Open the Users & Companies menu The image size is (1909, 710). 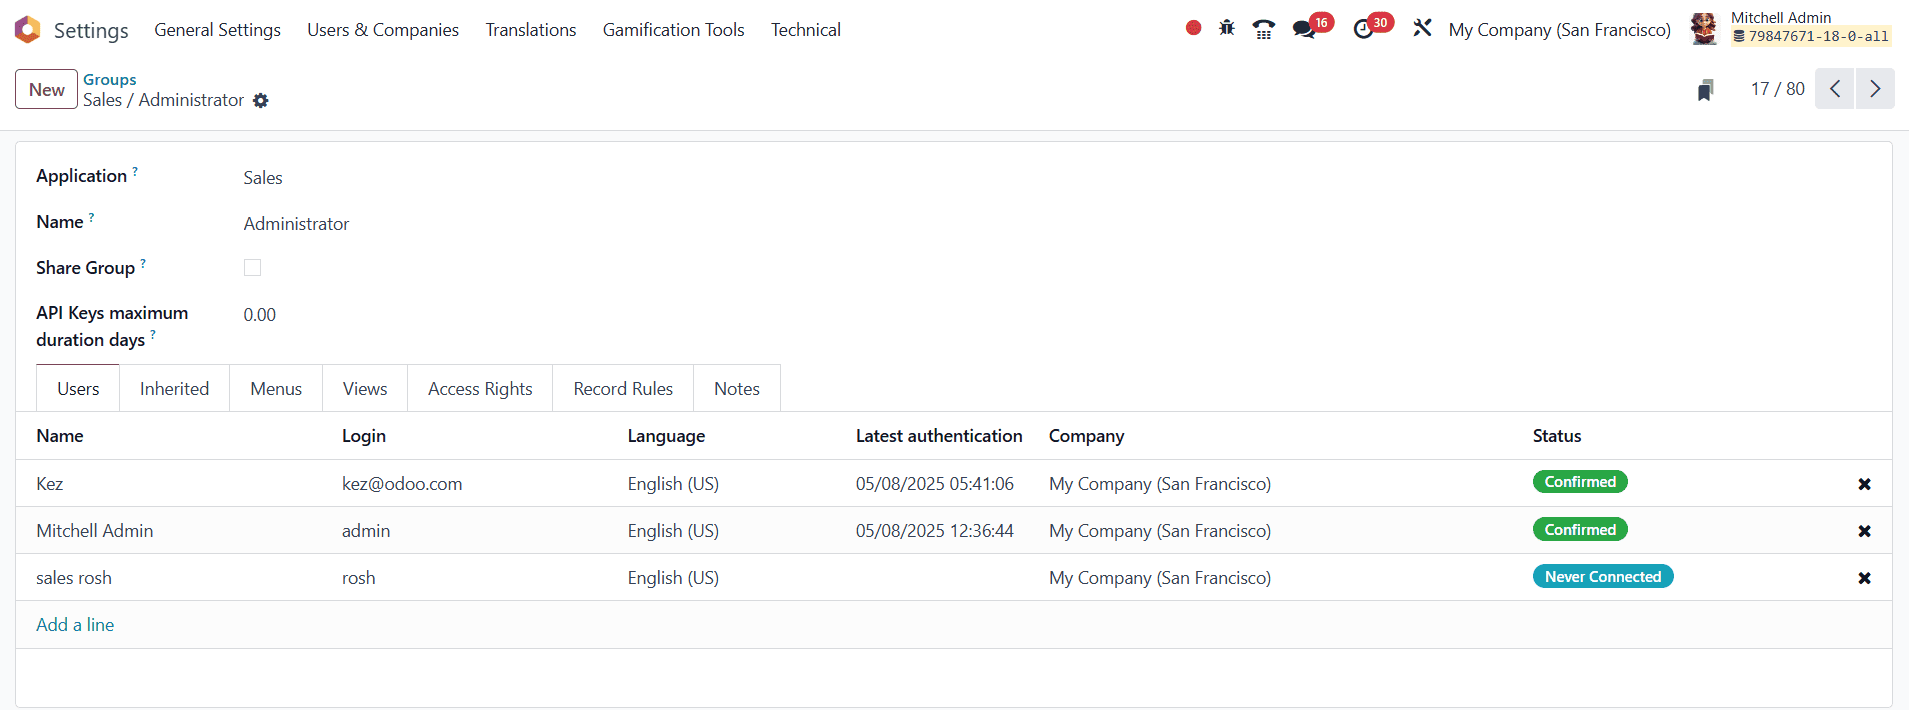click(383, 30)
